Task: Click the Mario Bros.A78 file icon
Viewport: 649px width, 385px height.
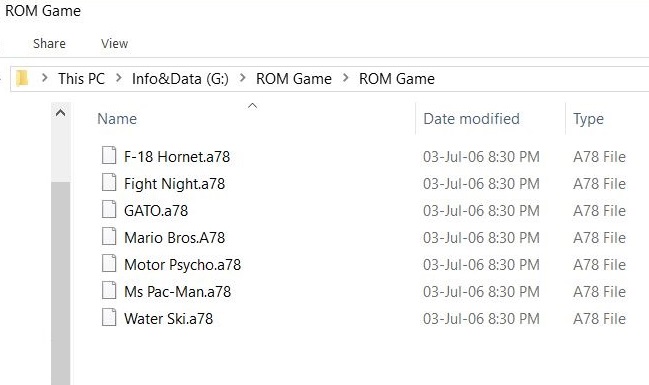Action: pos(109,236)
